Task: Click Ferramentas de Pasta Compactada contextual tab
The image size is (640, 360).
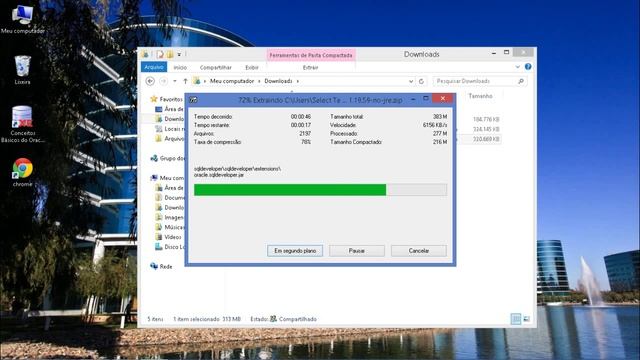Action: tap(311, 55)
